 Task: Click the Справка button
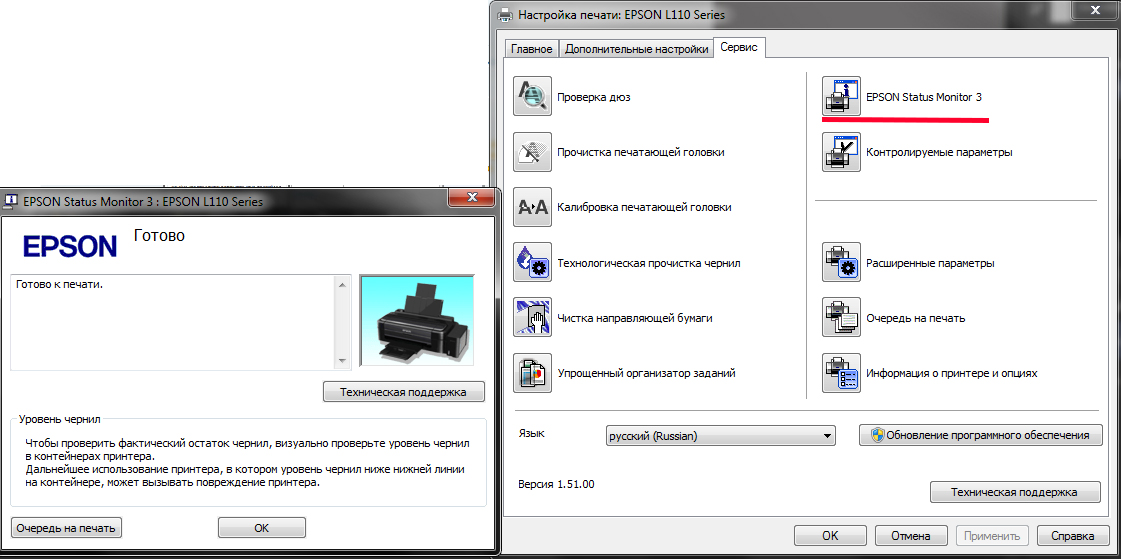click(x=1072, y=535)
